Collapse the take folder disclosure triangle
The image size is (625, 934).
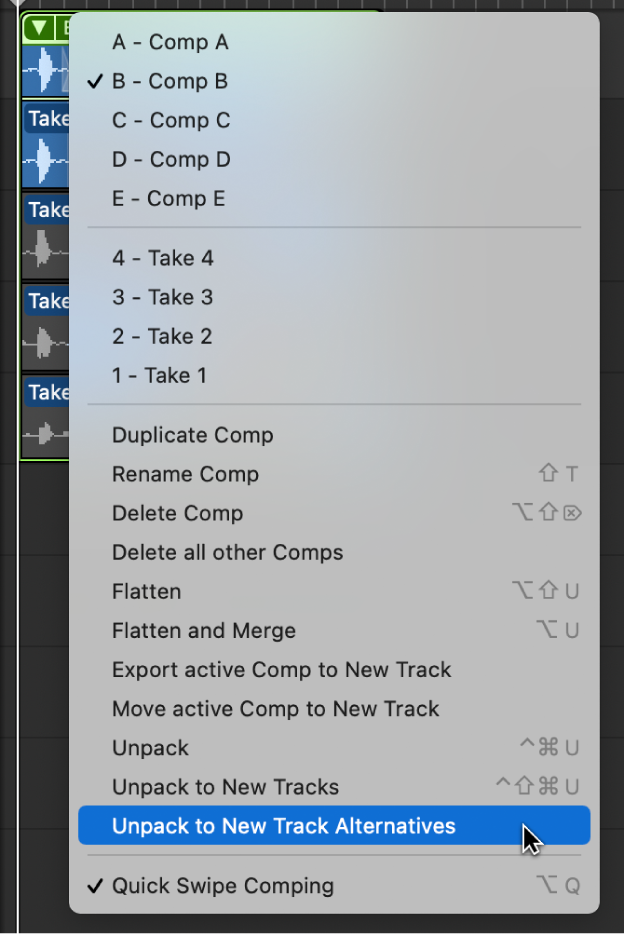coord(38,28)
